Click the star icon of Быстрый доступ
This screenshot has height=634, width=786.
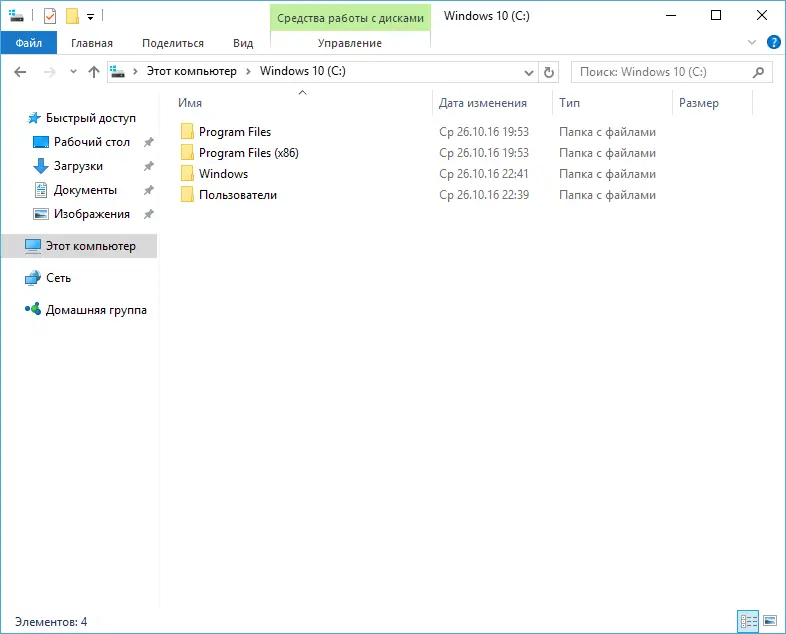pyautogui.click(x=34, y=118)
